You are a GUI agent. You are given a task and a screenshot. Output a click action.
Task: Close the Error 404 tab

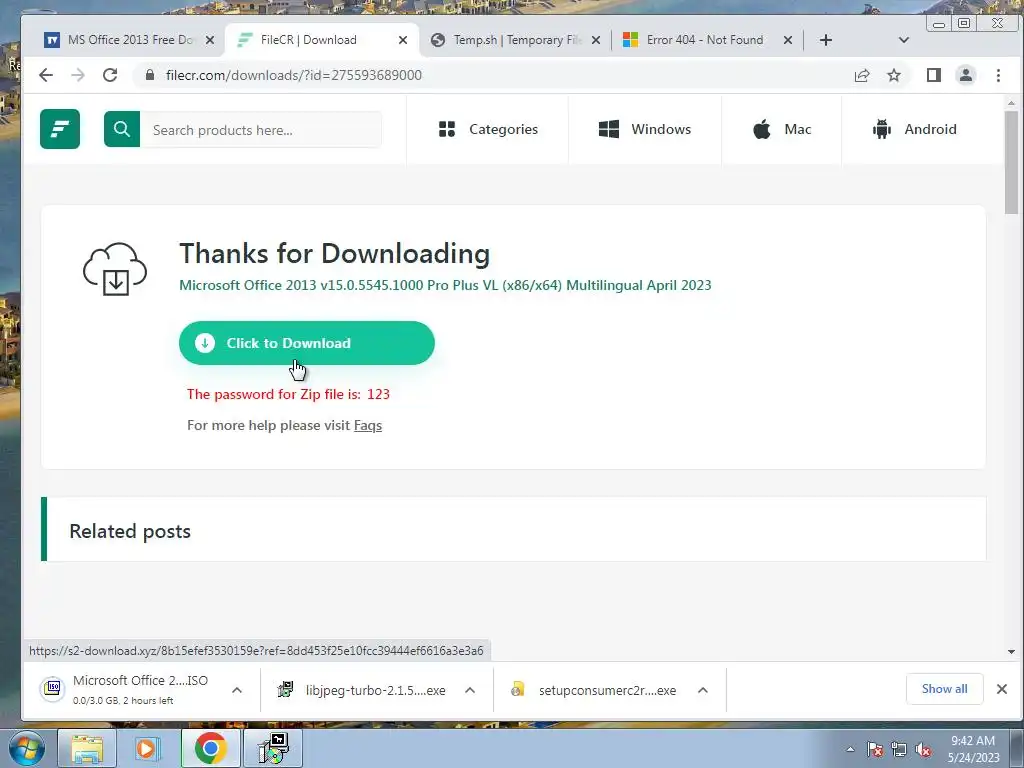(x=788, y=40)
